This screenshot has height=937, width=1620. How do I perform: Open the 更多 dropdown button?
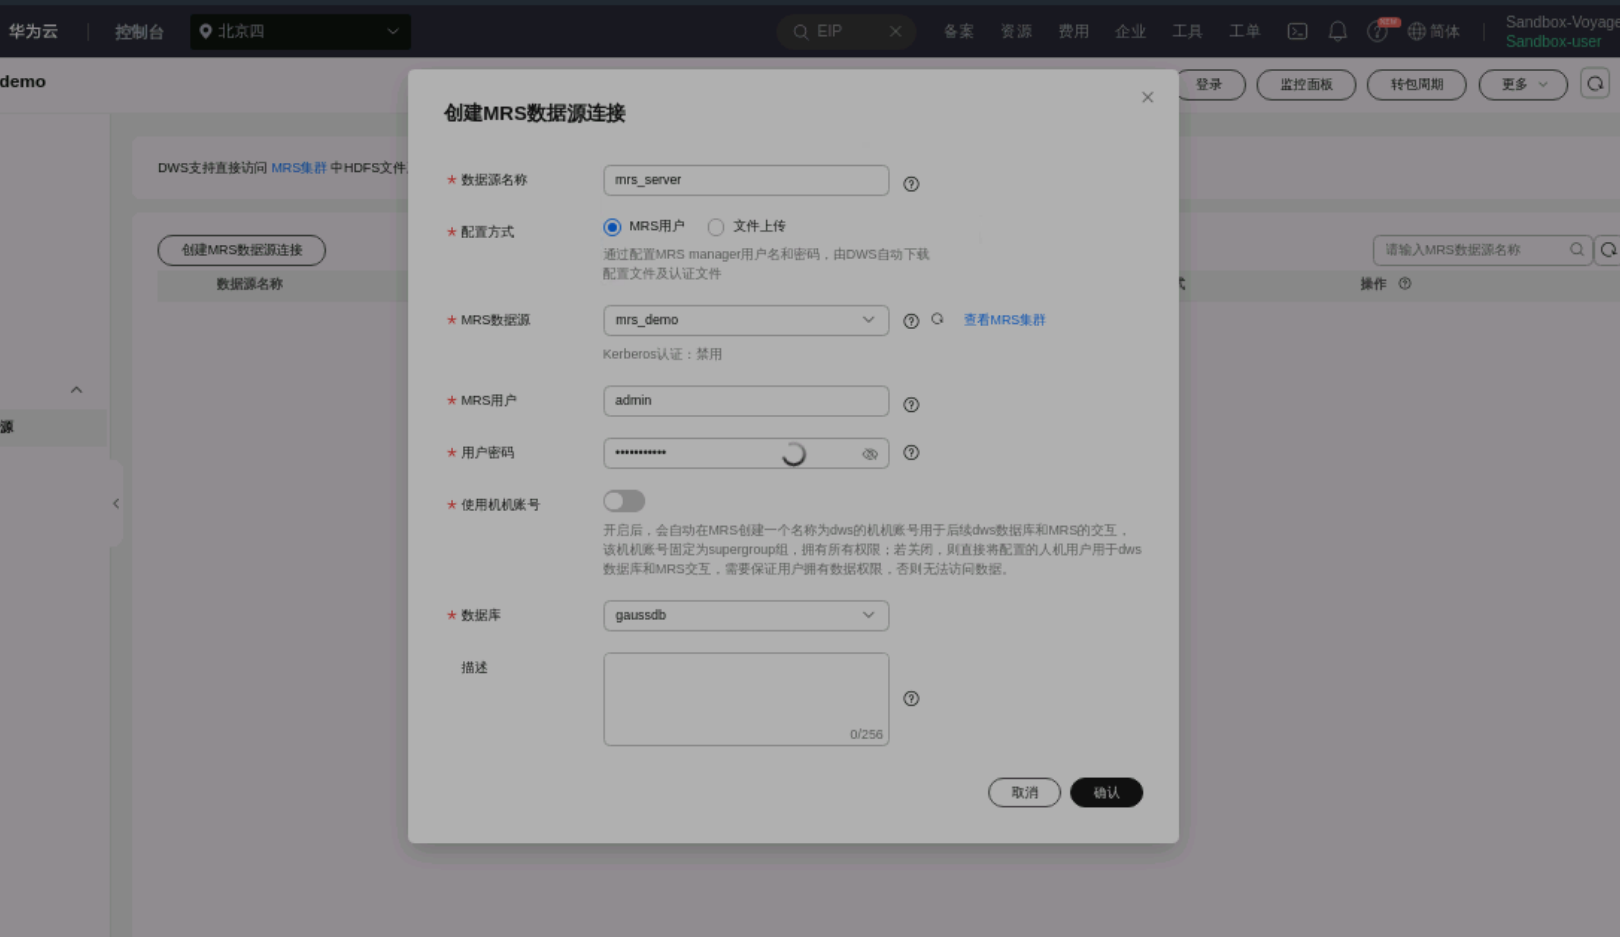pos(1523,85)
